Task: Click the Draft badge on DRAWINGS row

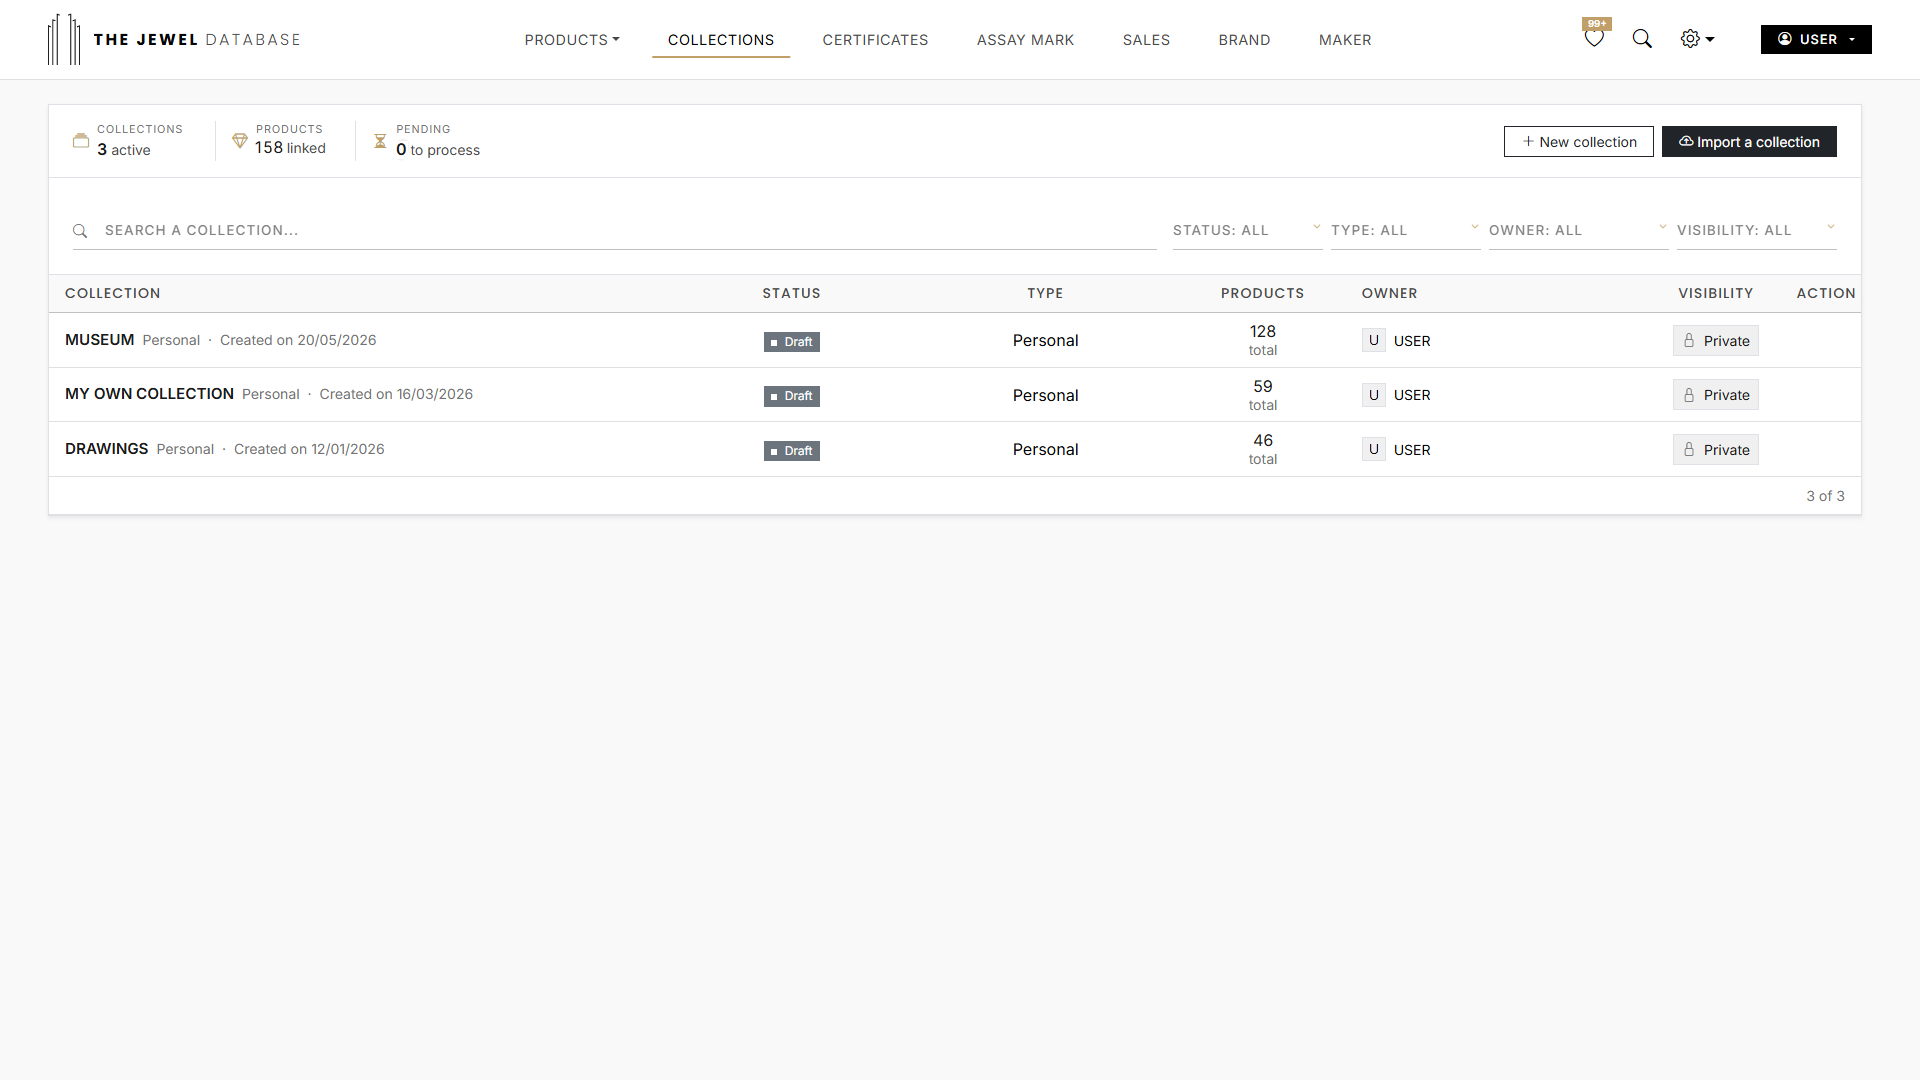Action: (791, 451)
